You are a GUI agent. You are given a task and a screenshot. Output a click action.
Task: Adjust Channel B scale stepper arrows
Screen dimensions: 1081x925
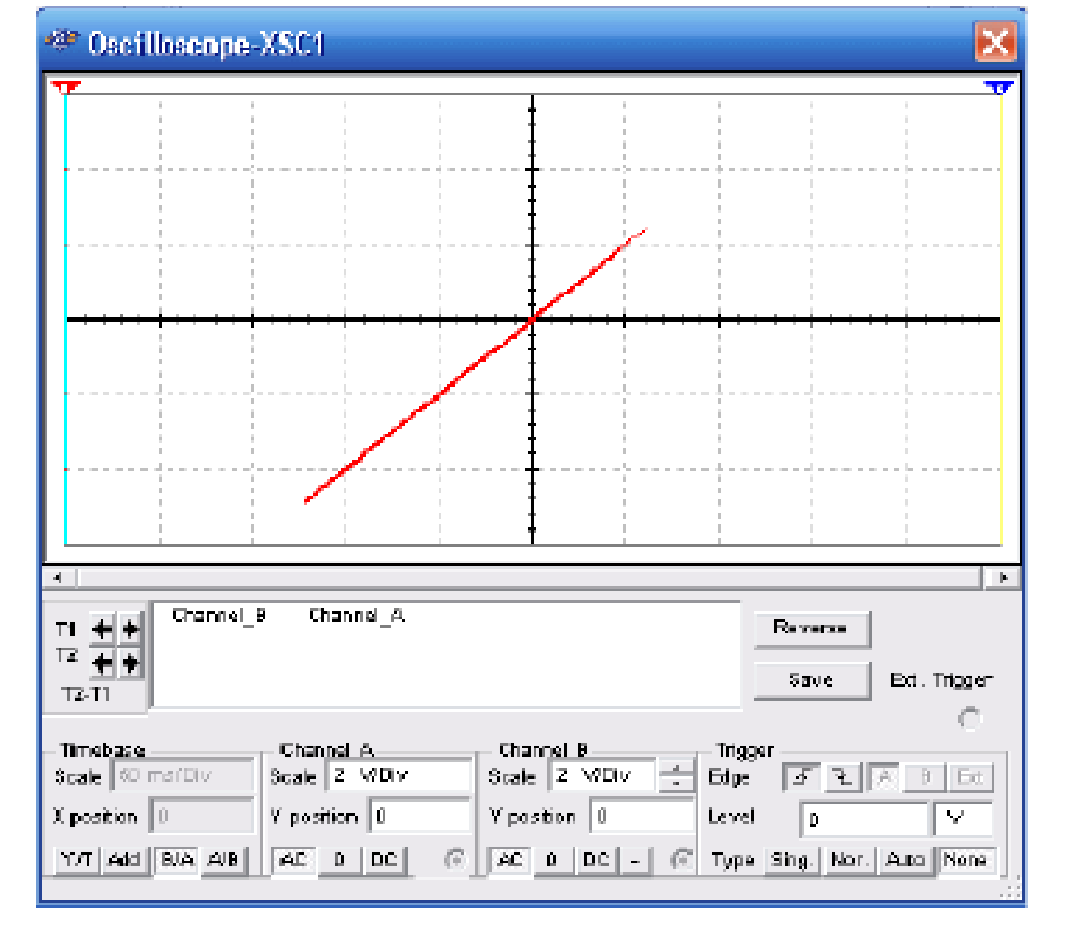click(681, 775)
